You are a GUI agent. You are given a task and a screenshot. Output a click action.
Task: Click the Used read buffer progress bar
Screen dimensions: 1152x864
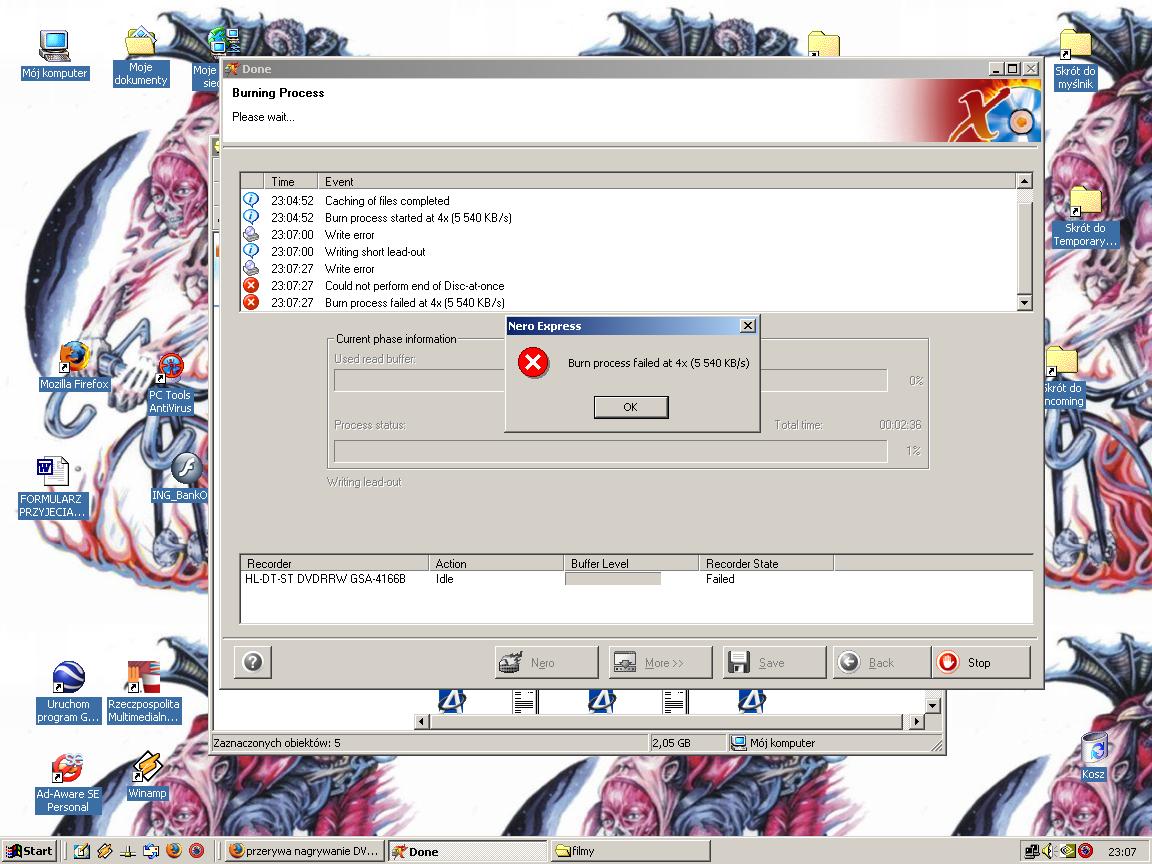point(610,381)
